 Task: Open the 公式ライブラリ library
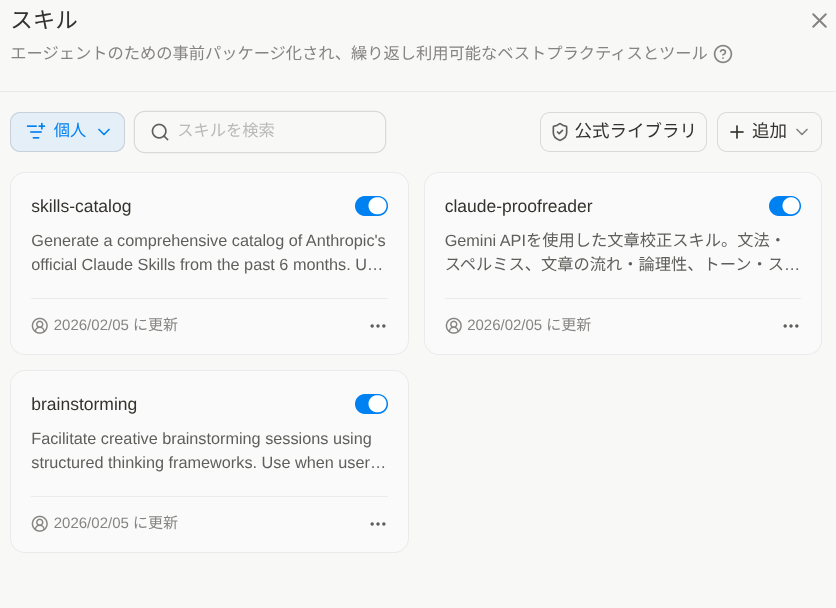pos(623,132)
